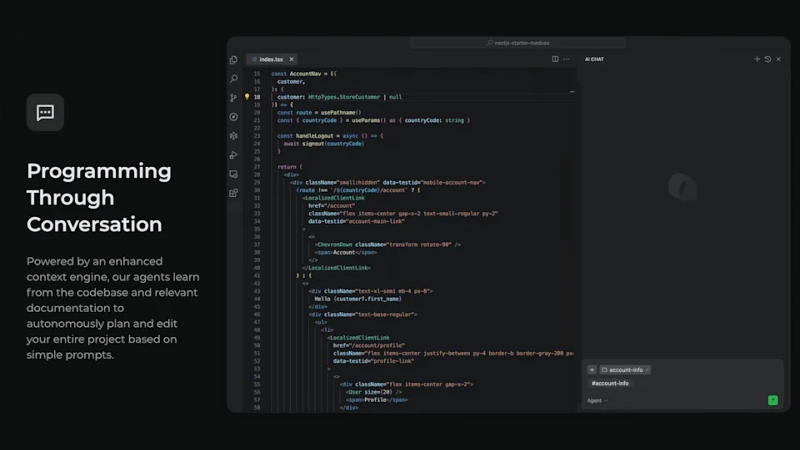Open the Explorer icon in activity bar

pos(233,60)
